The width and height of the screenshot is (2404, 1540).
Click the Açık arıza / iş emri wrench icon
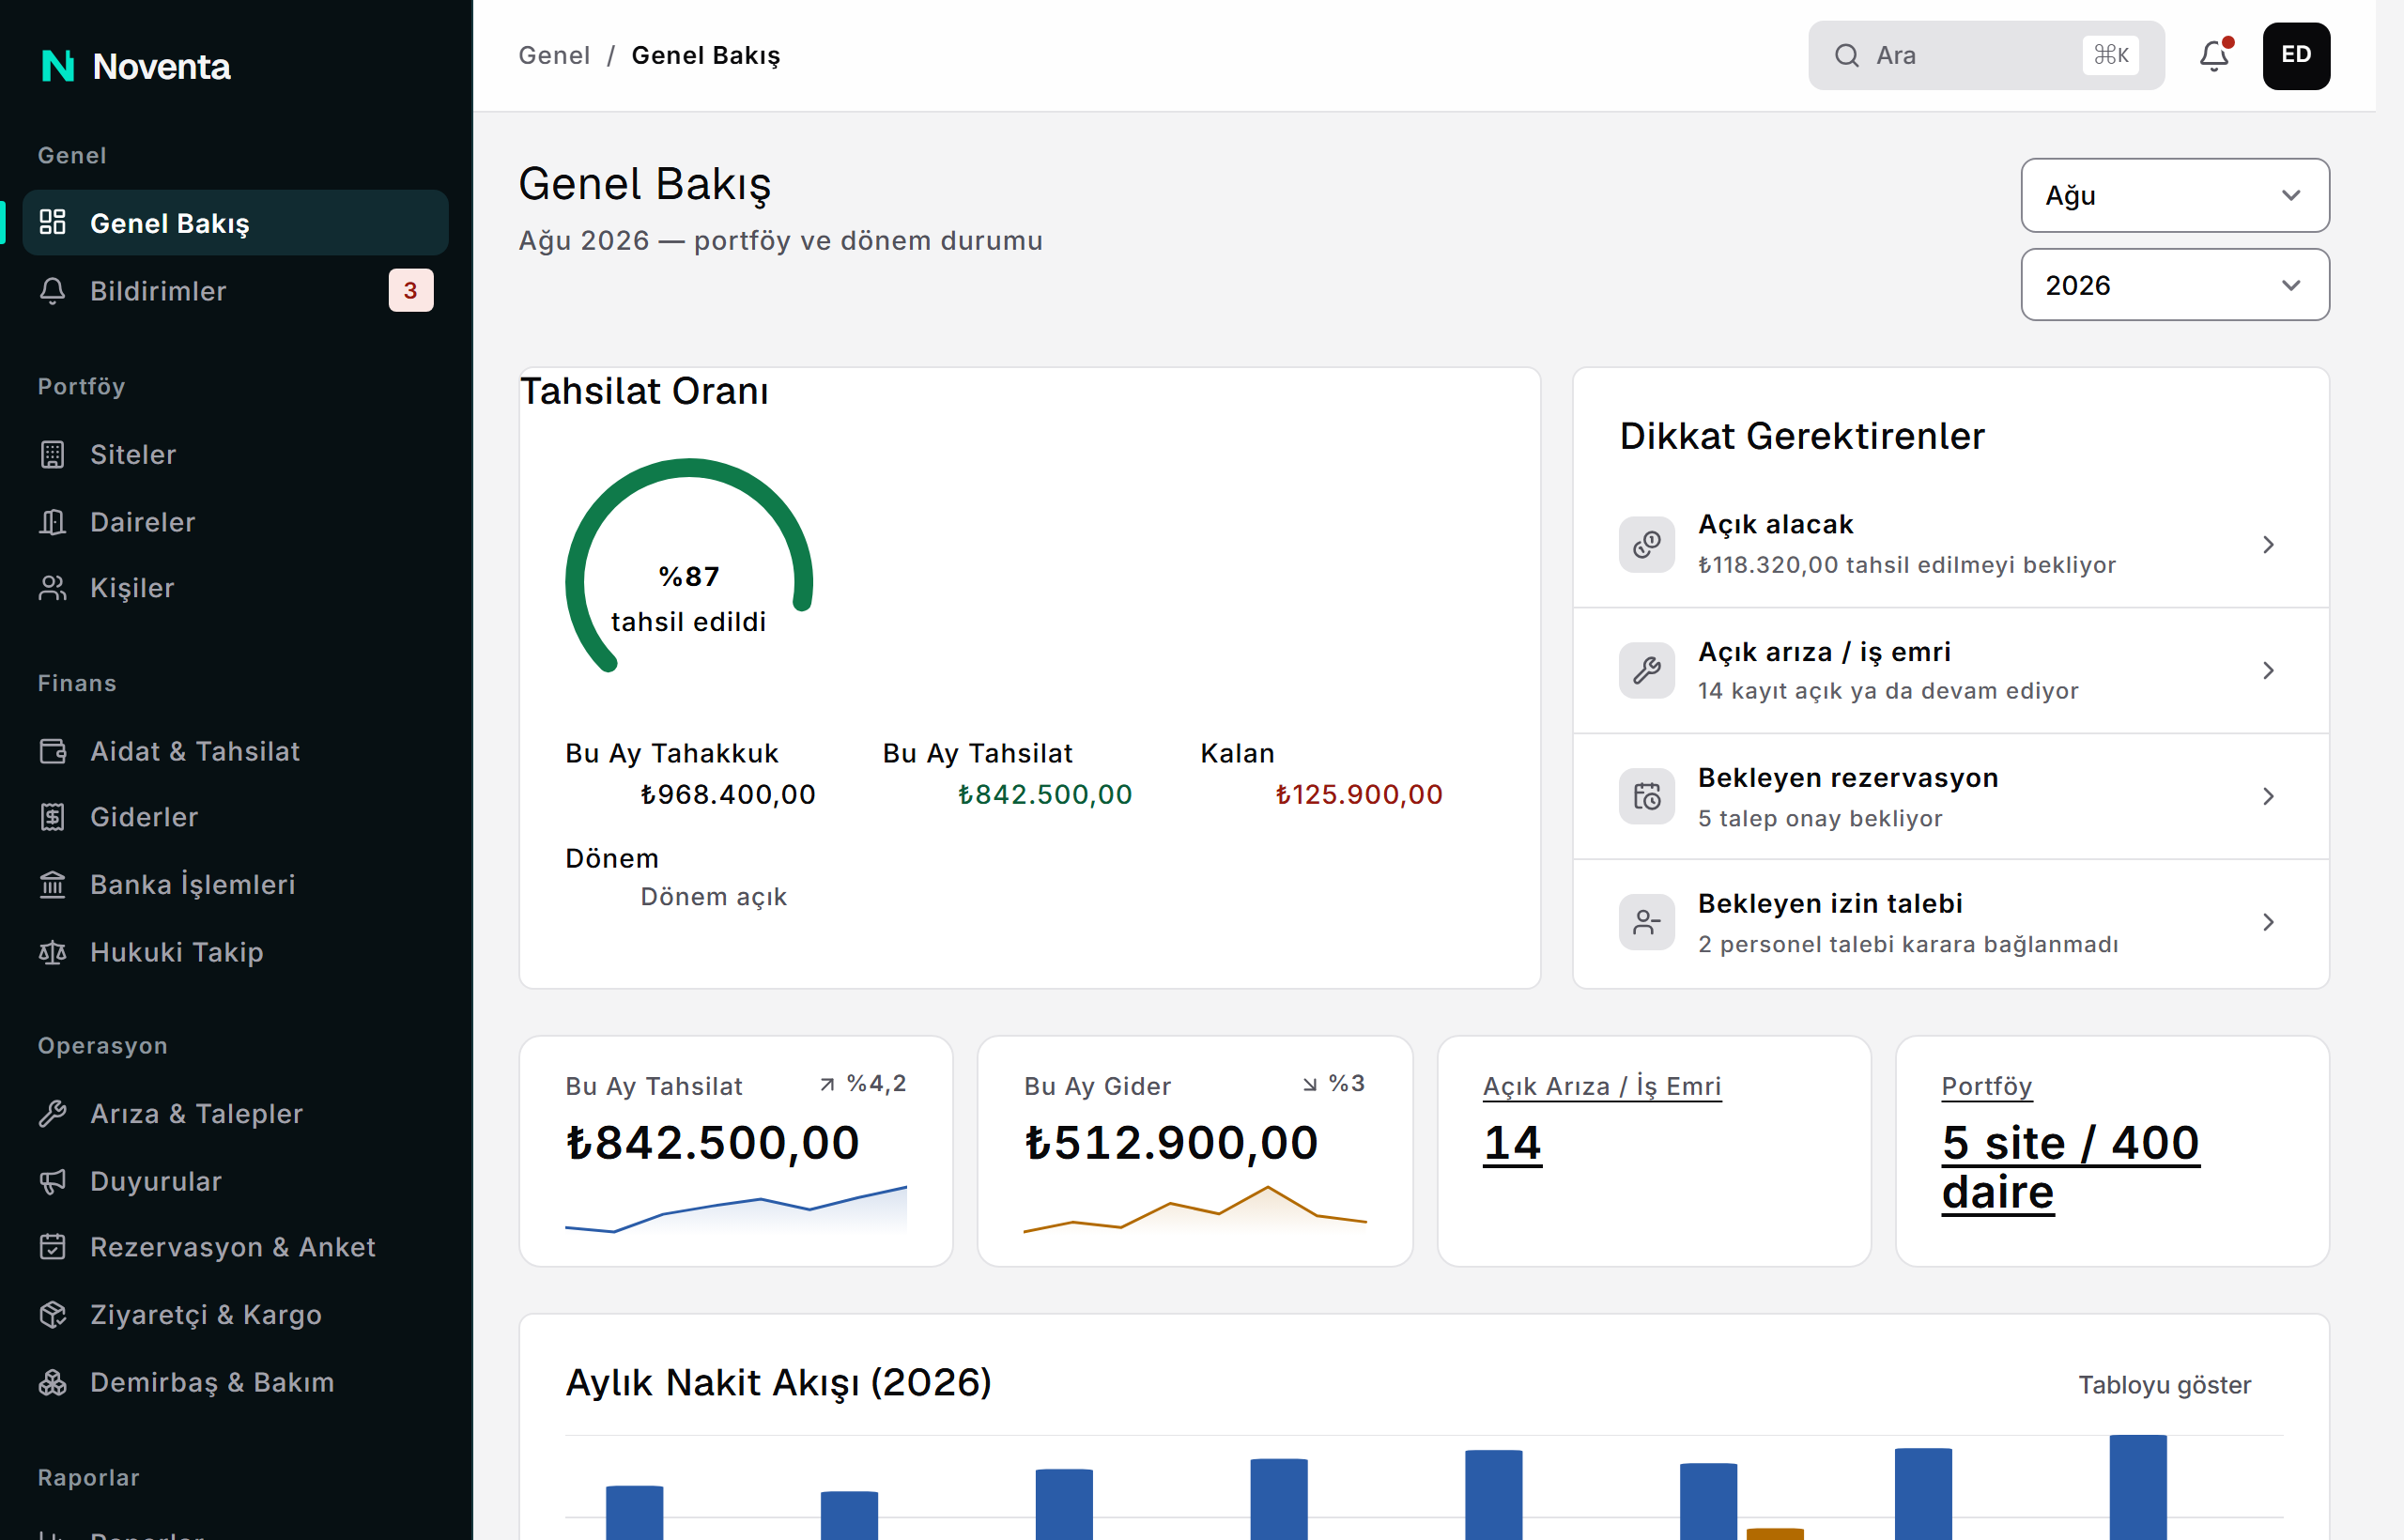[1647, 670]
